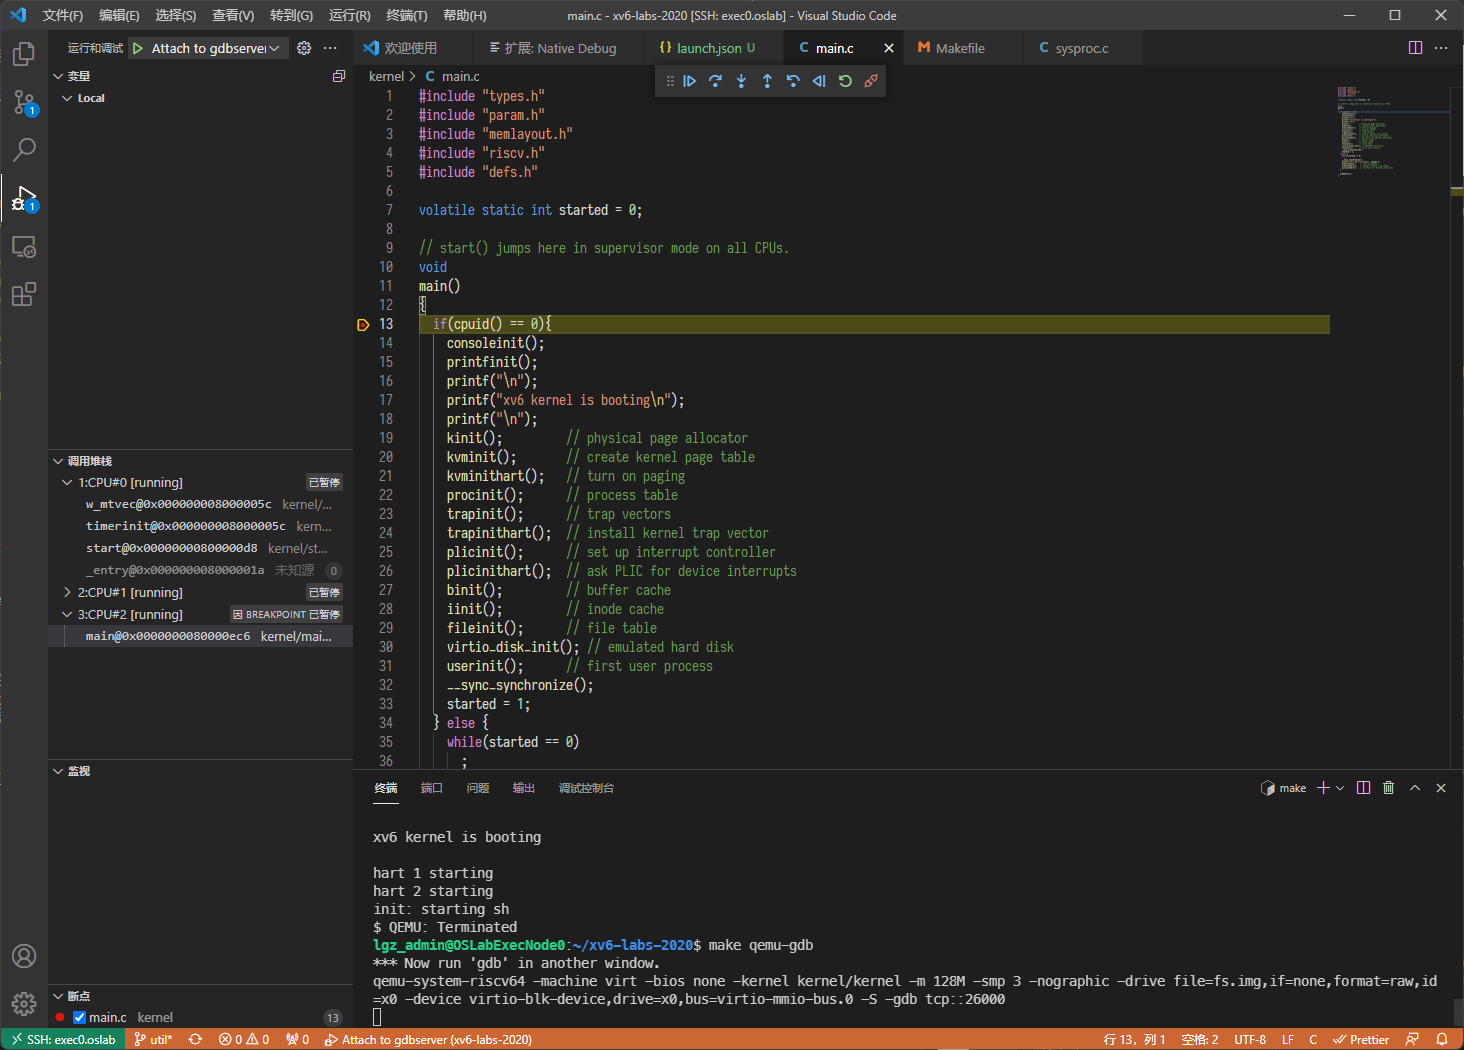
Task: Open the Attach to gdbserver configuration dropdown
Action: 273,48
